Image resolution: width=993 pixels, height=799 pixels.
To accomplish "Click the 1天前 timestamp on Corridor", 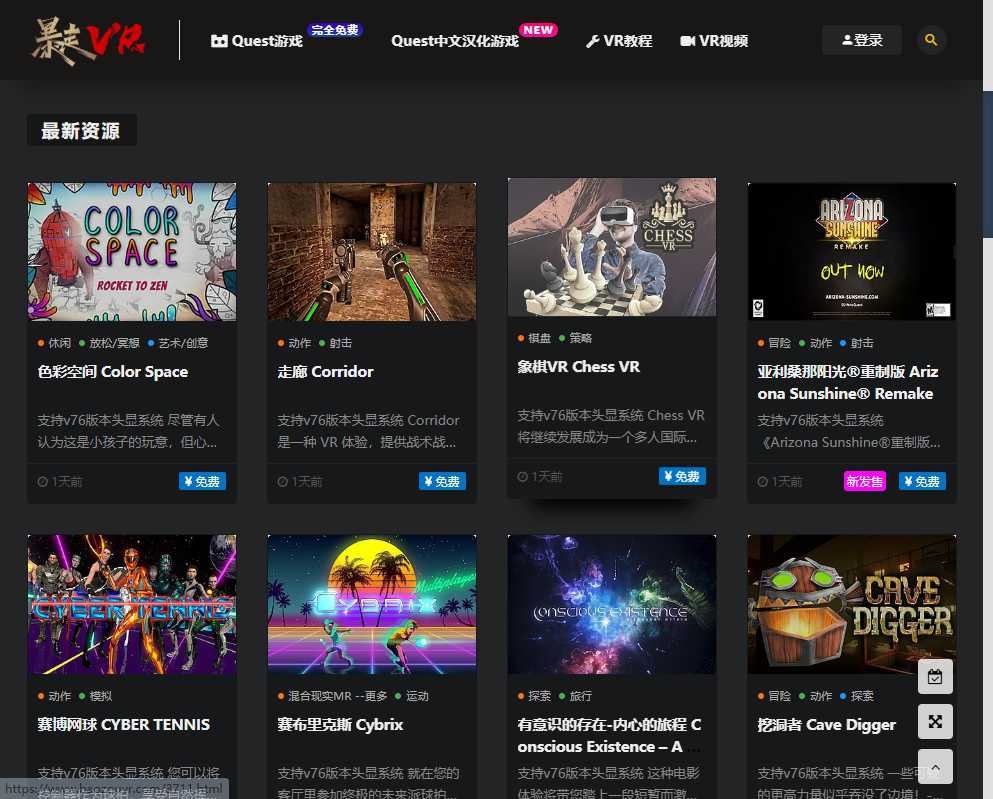I will (300, 482).
